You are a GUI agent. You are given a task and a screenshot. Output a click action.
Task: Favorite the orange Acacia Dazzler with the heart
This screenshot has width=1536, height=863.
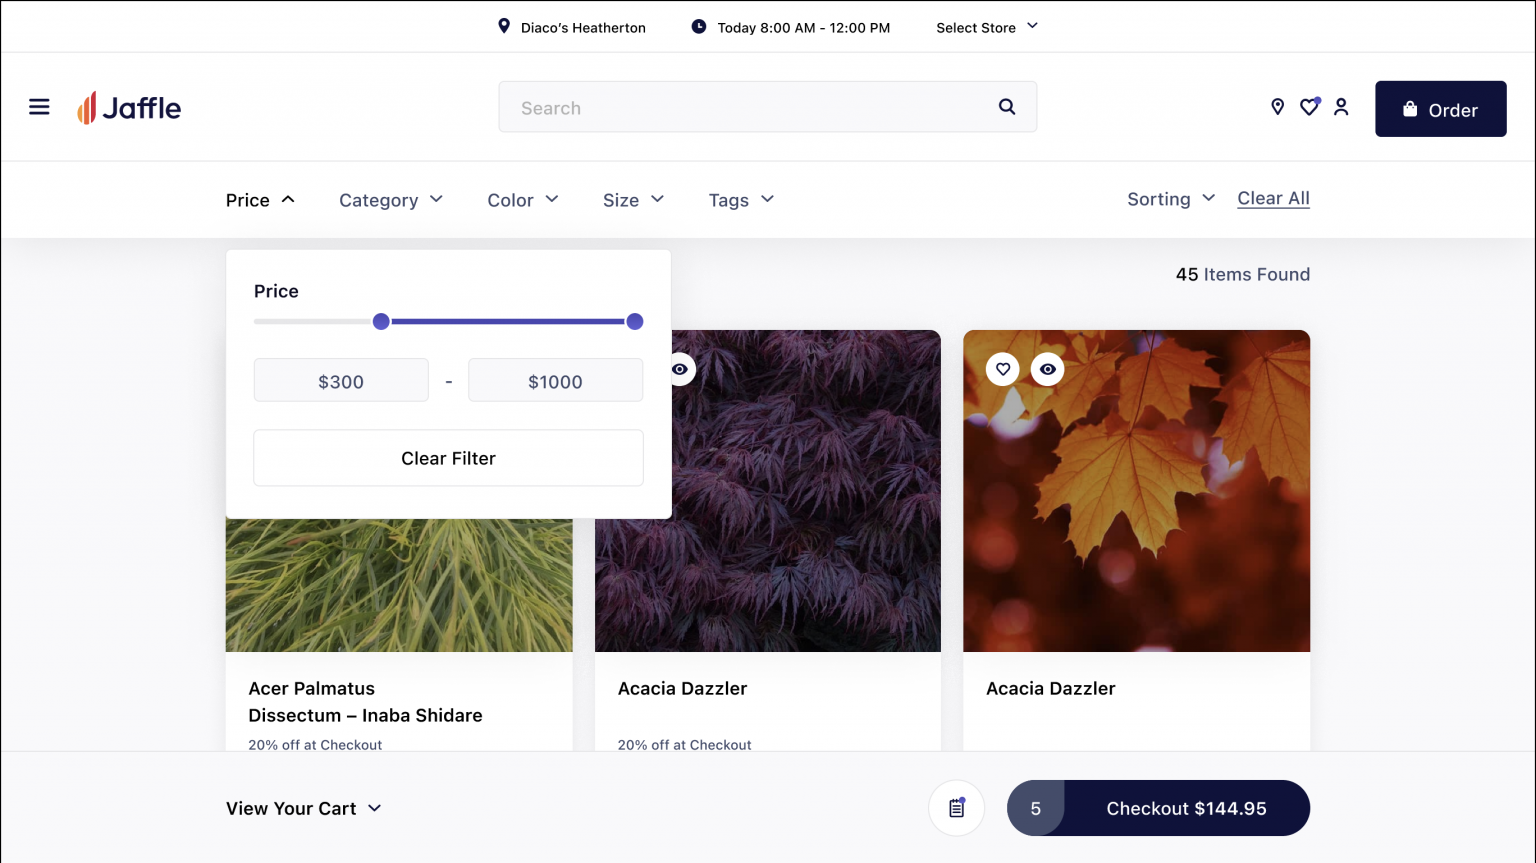click(1002, 369)
